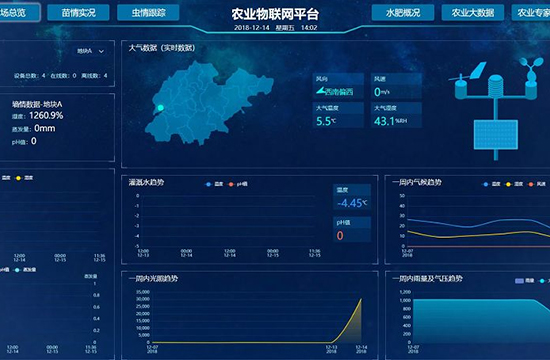Screen dimensions: 550x360
Task: Click the 农业物联网平台 title
Action: tap(275, 14)
